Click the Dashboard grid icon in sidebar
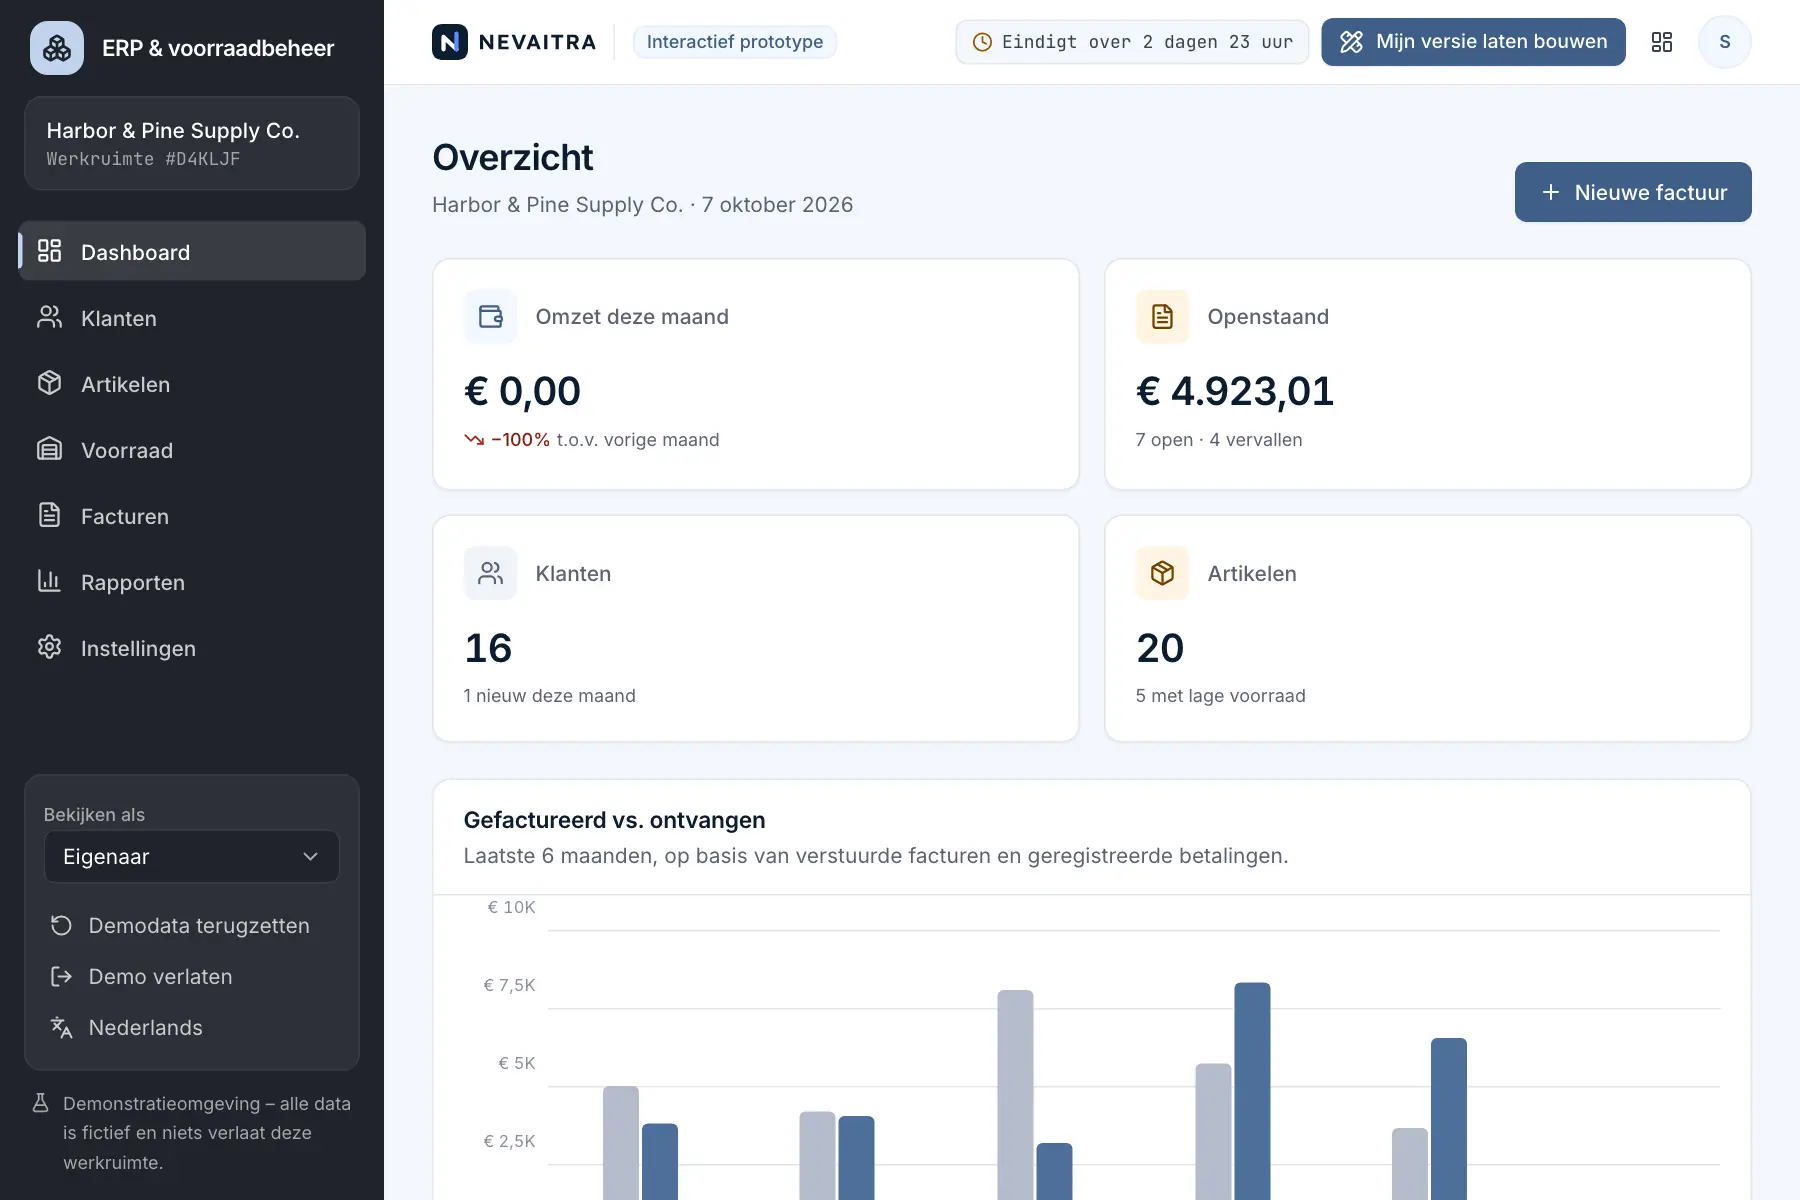The height and width of the screenshot is (1200, 1800). pos(49,251)
